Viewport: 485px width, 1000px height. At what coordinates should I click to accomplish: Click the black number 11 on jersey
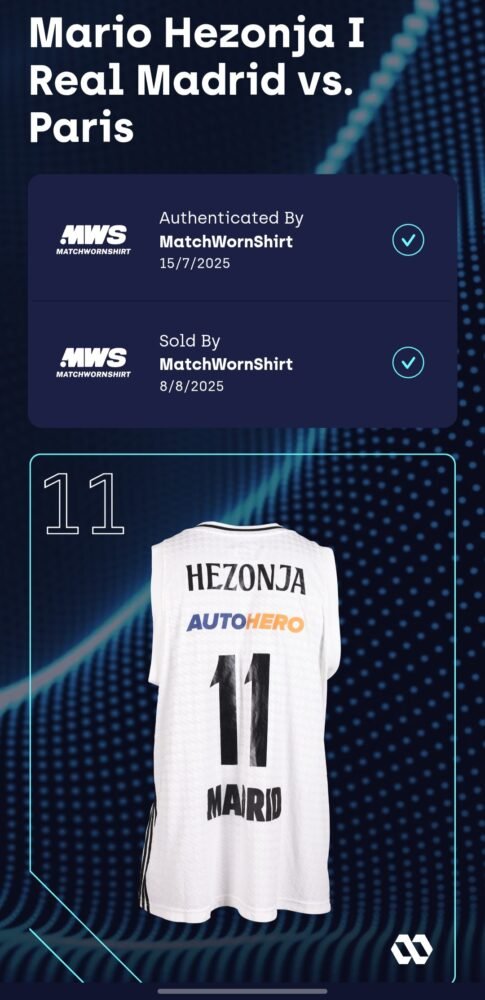coord(240,710)
